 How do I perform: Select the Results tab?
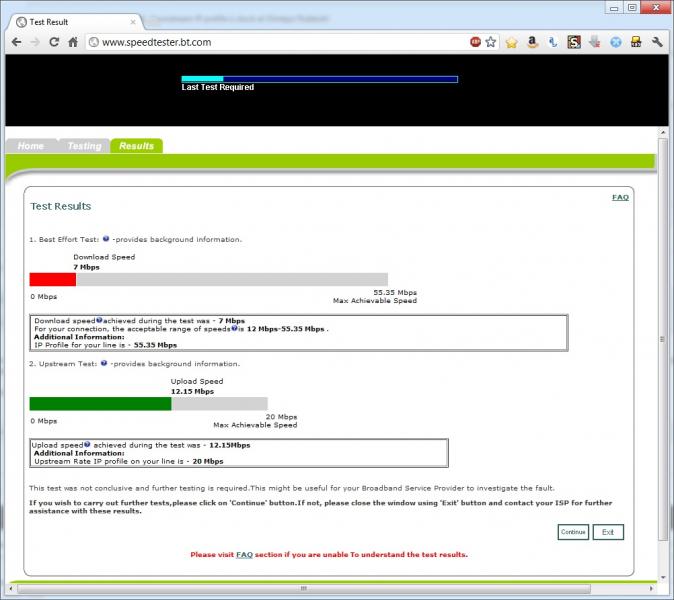coord(137,146)
